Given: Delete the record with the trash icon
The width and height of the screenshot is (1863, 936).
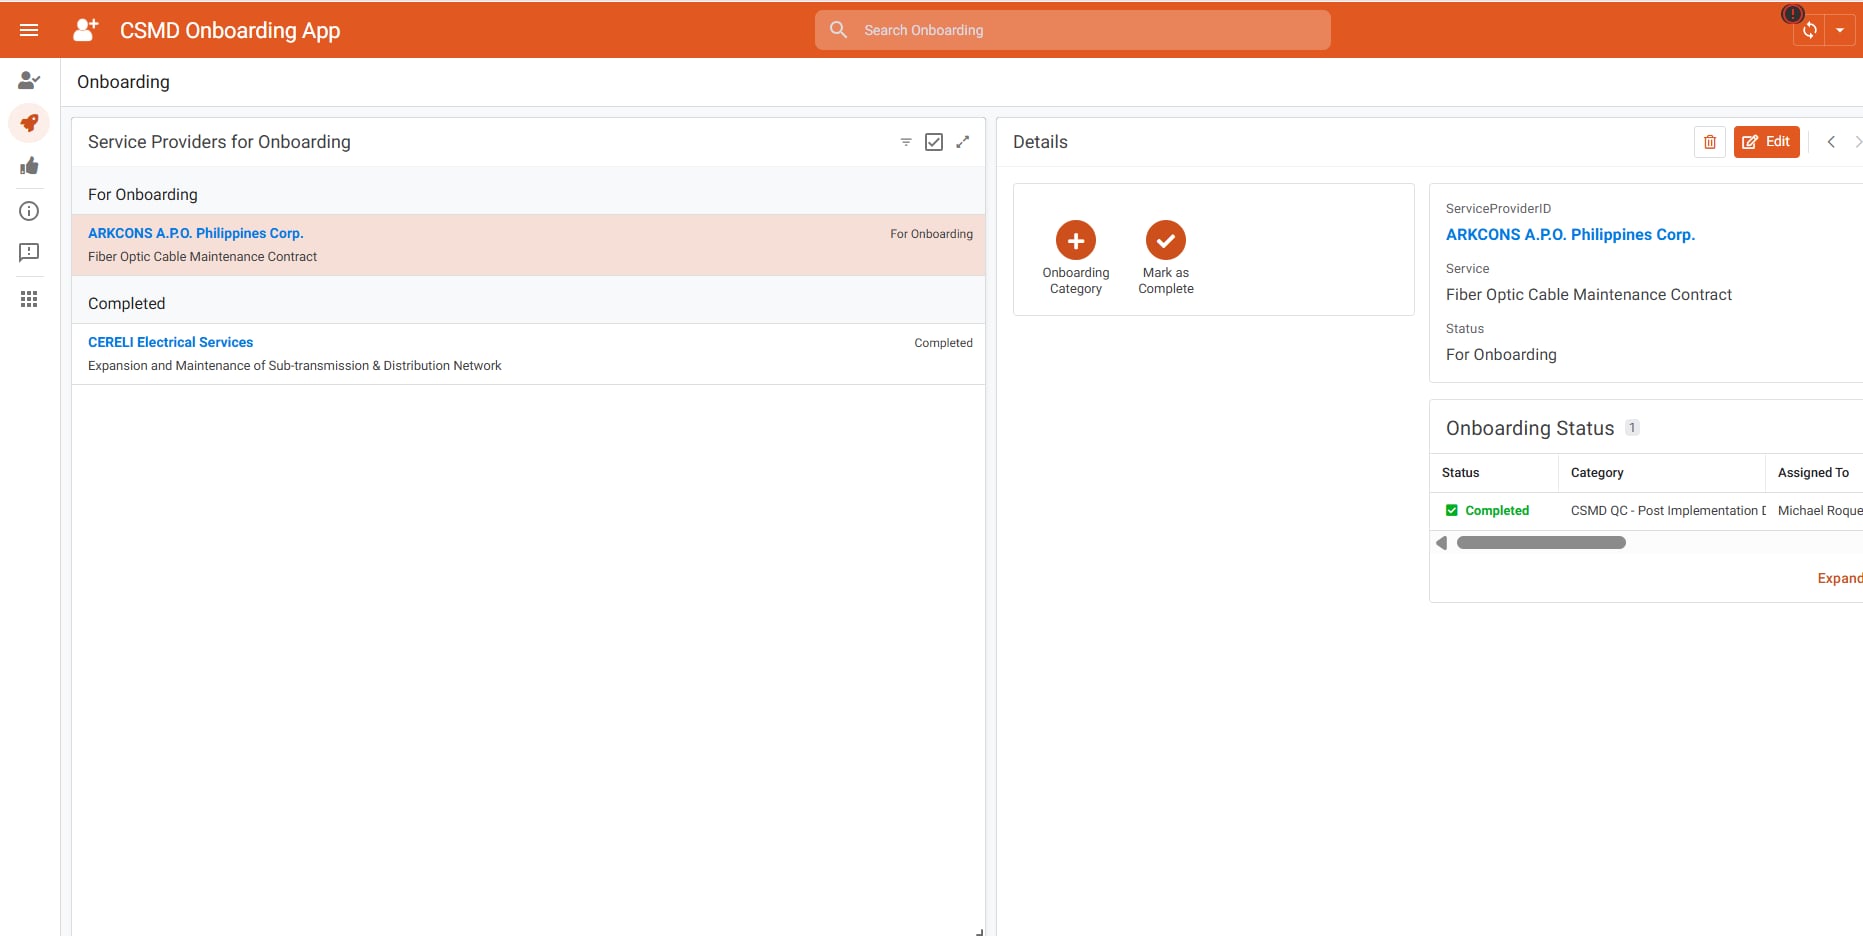Looking at the screenshot, I should (1710, 142).
